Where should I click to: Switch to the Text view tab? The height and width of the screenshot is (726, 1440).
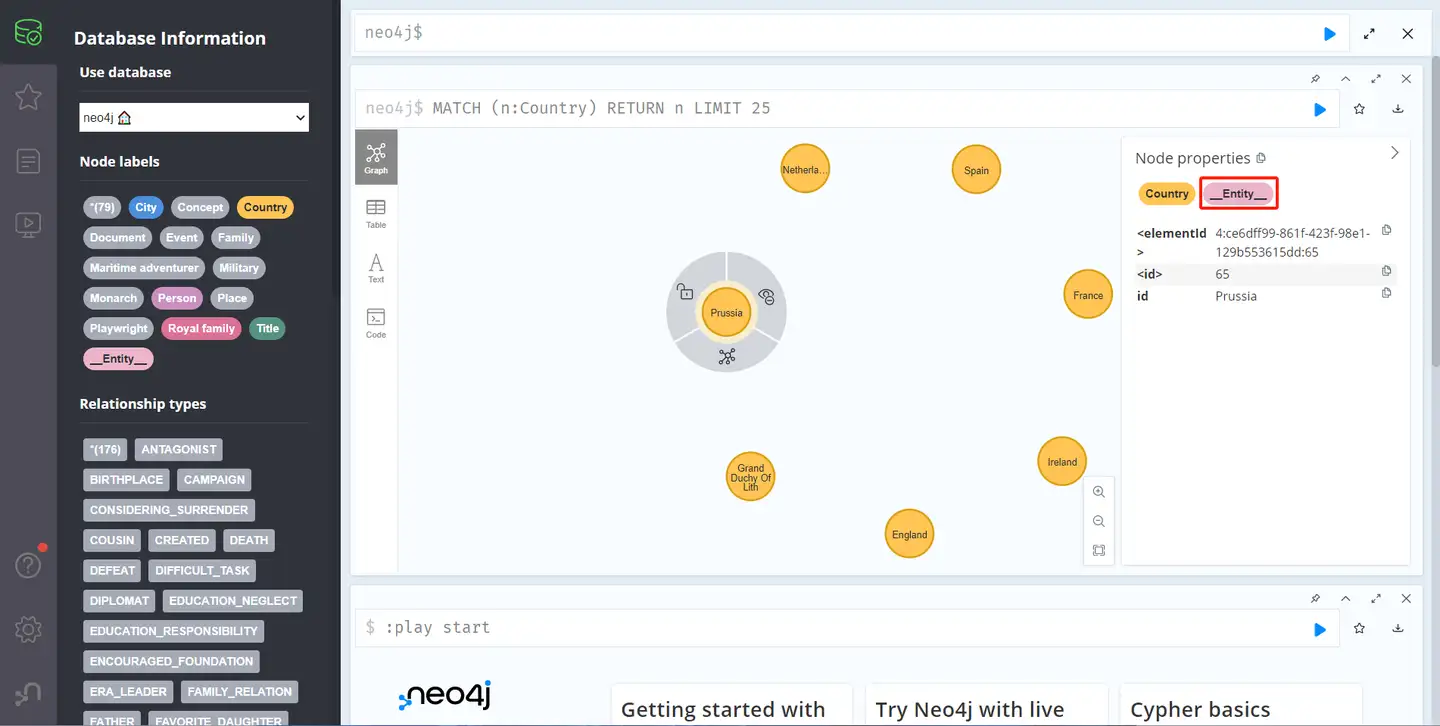point(376,268)
